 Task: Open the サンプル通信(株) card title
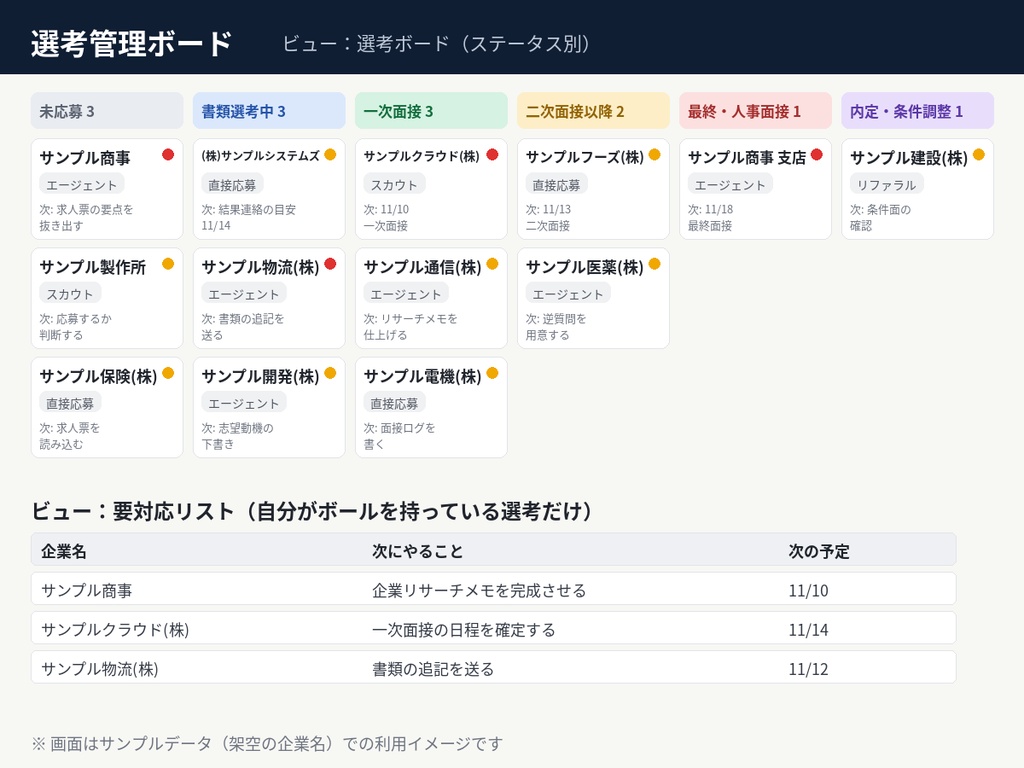pyautogui.click(x=423, y=267)
